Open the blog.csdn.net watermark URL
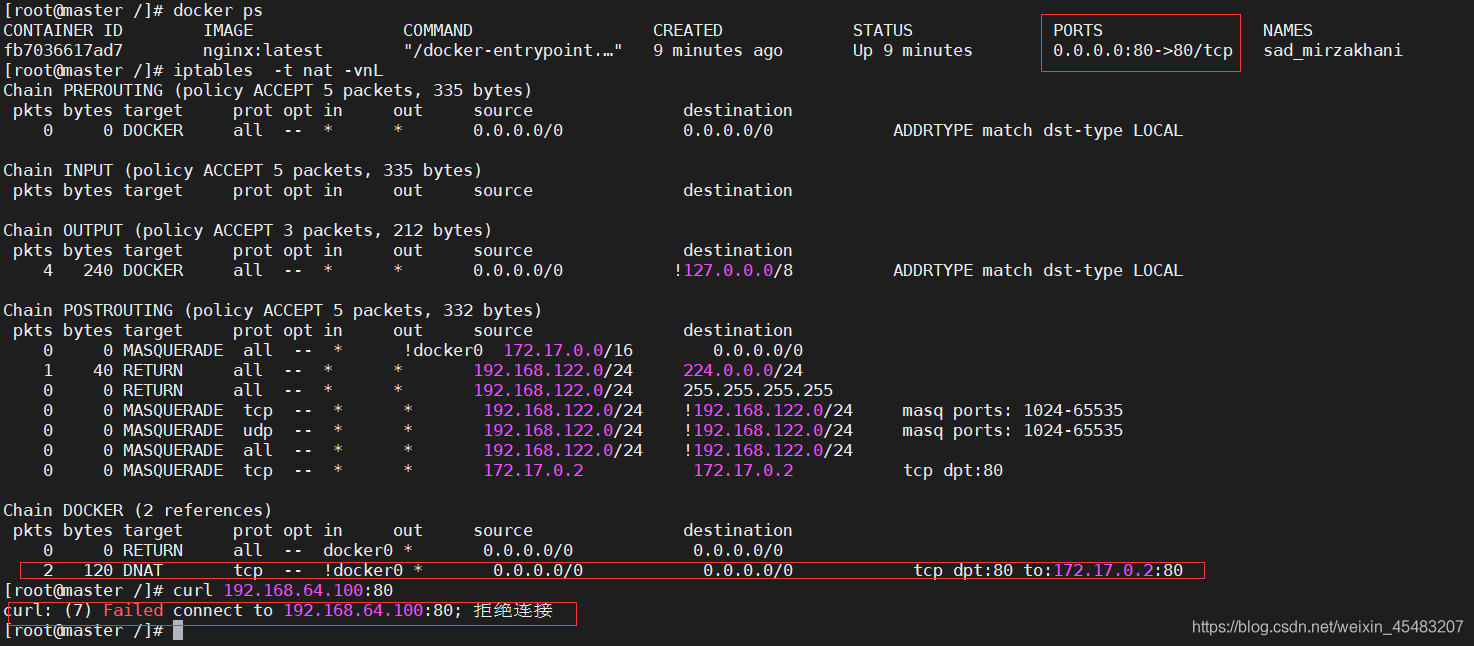 (1327, 627)
